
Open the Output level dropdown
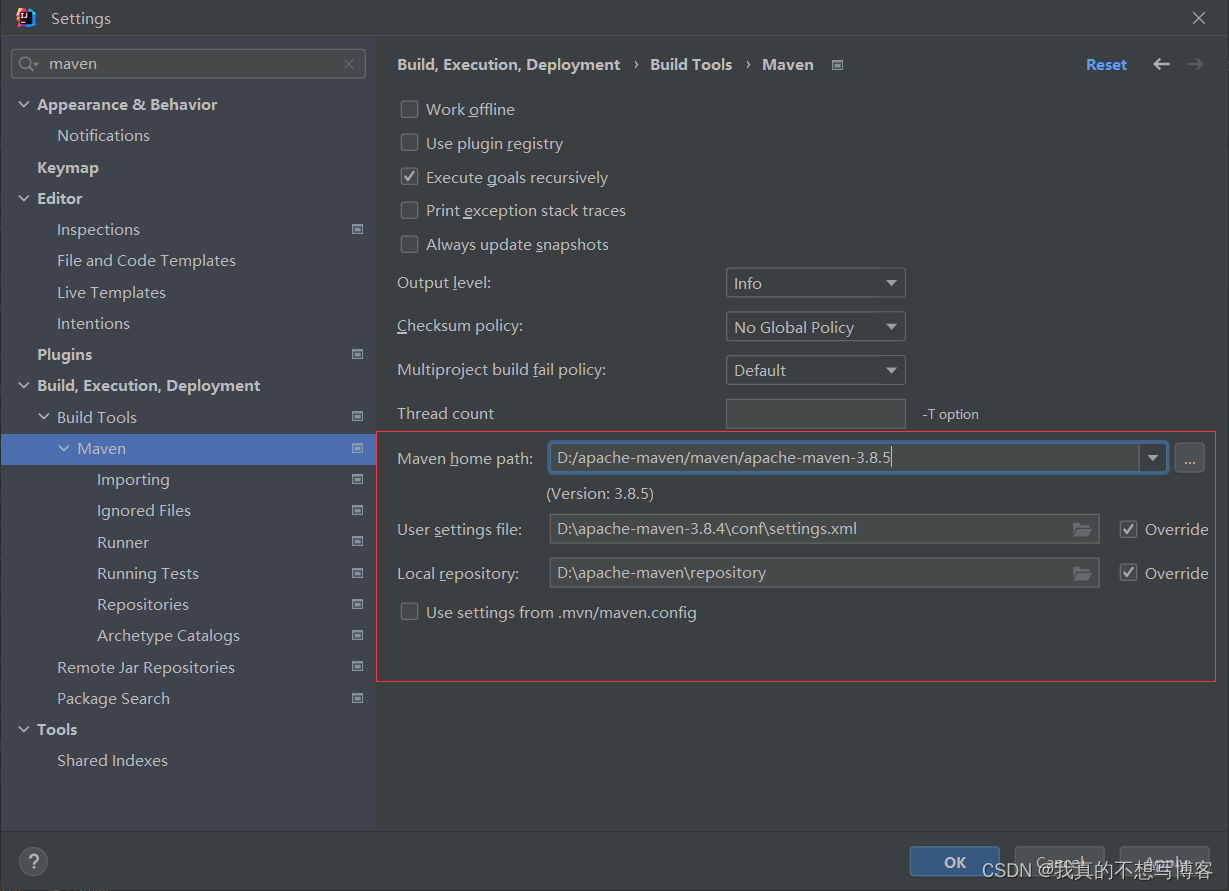click(815, 283)
